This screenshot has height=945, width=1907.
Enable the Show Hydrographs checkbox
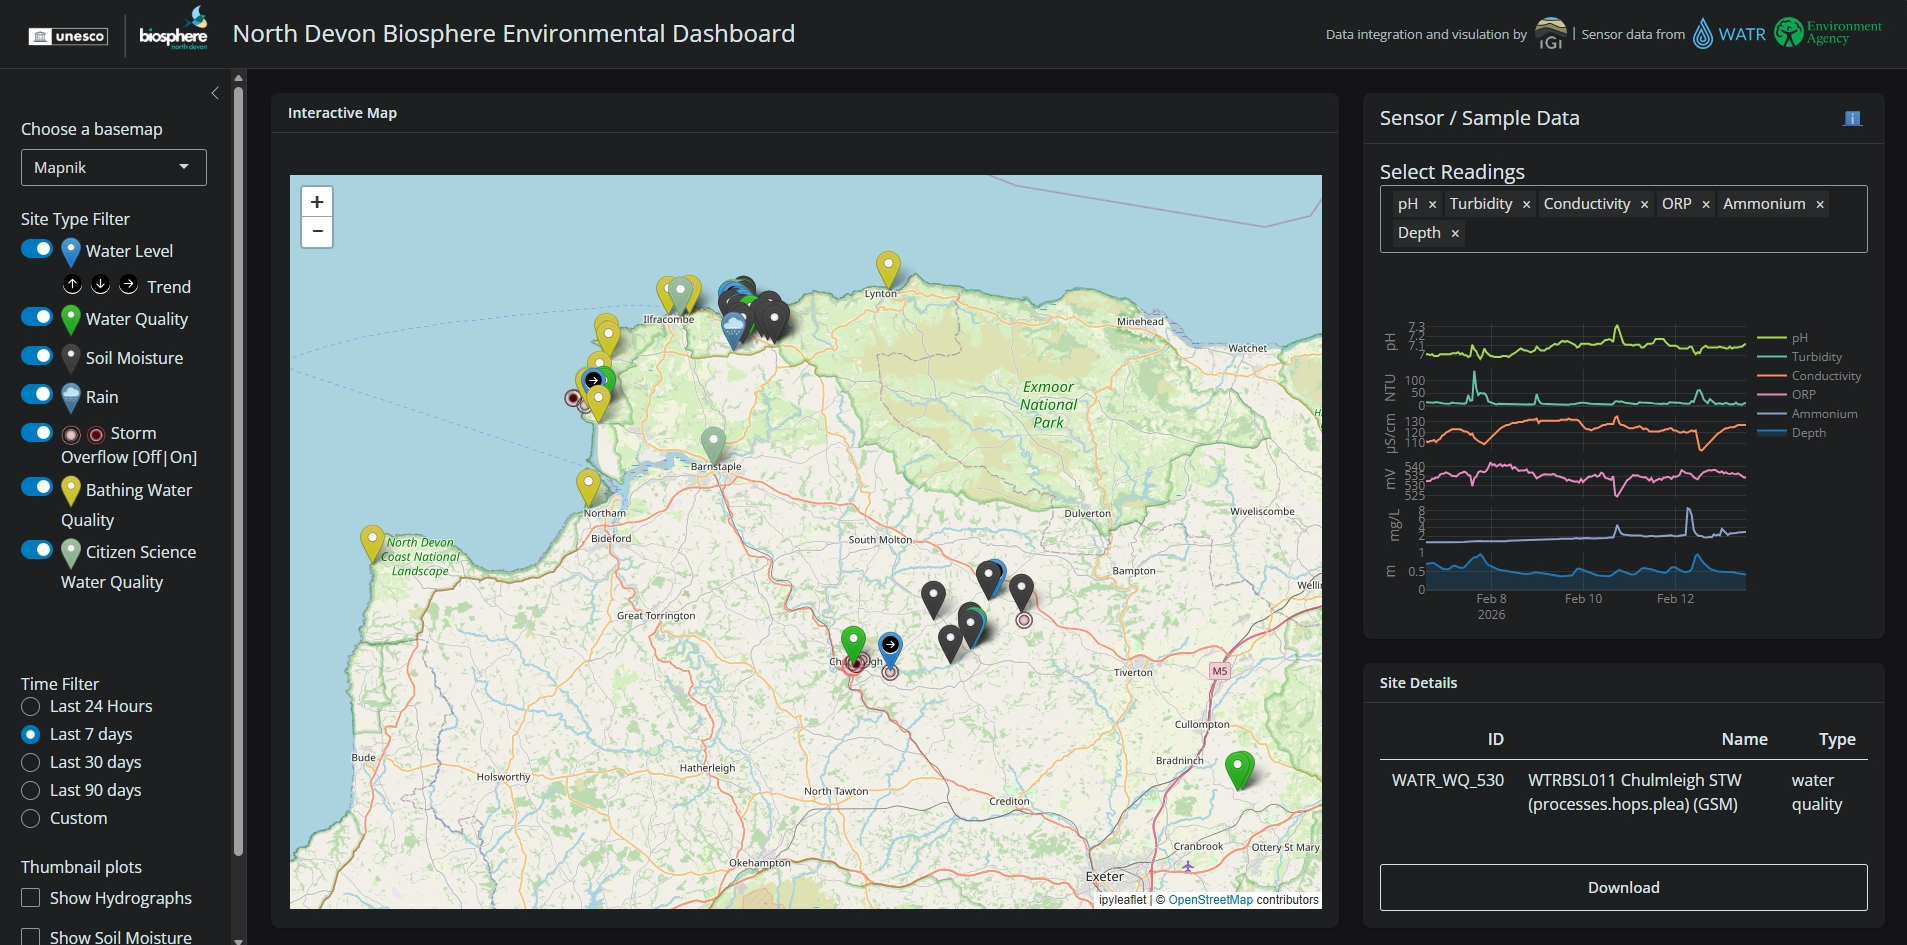click(28, 897)
